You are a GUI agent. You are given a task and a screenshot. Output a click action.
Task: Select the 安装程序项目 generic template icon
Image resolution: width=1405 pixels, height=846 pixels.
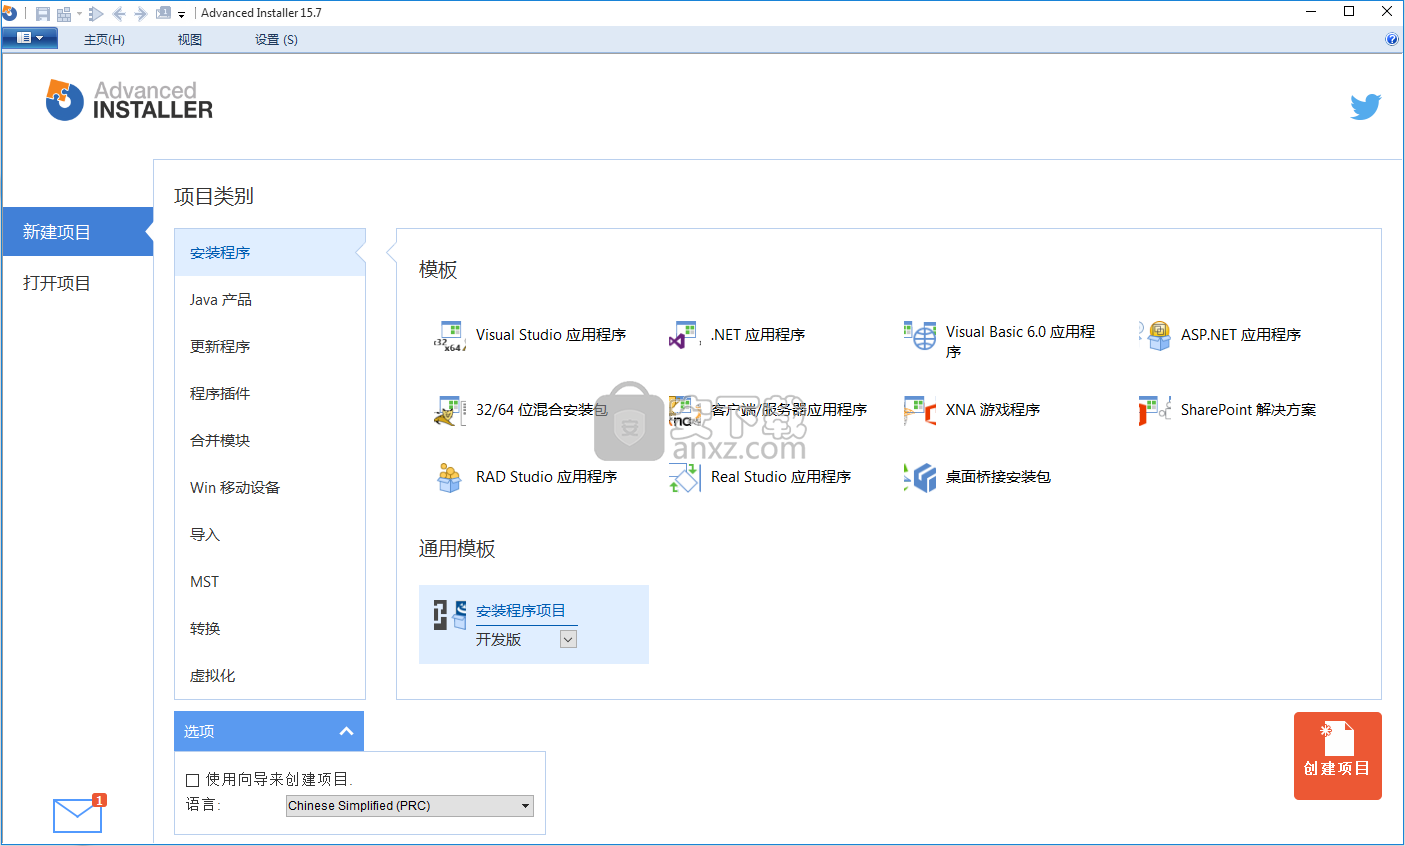click(x=450, y=615)
